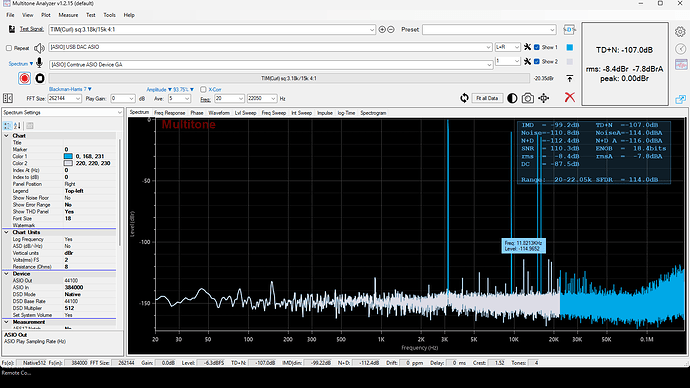Toggle the dark/light contrast theme icon

tap(512, 98)
